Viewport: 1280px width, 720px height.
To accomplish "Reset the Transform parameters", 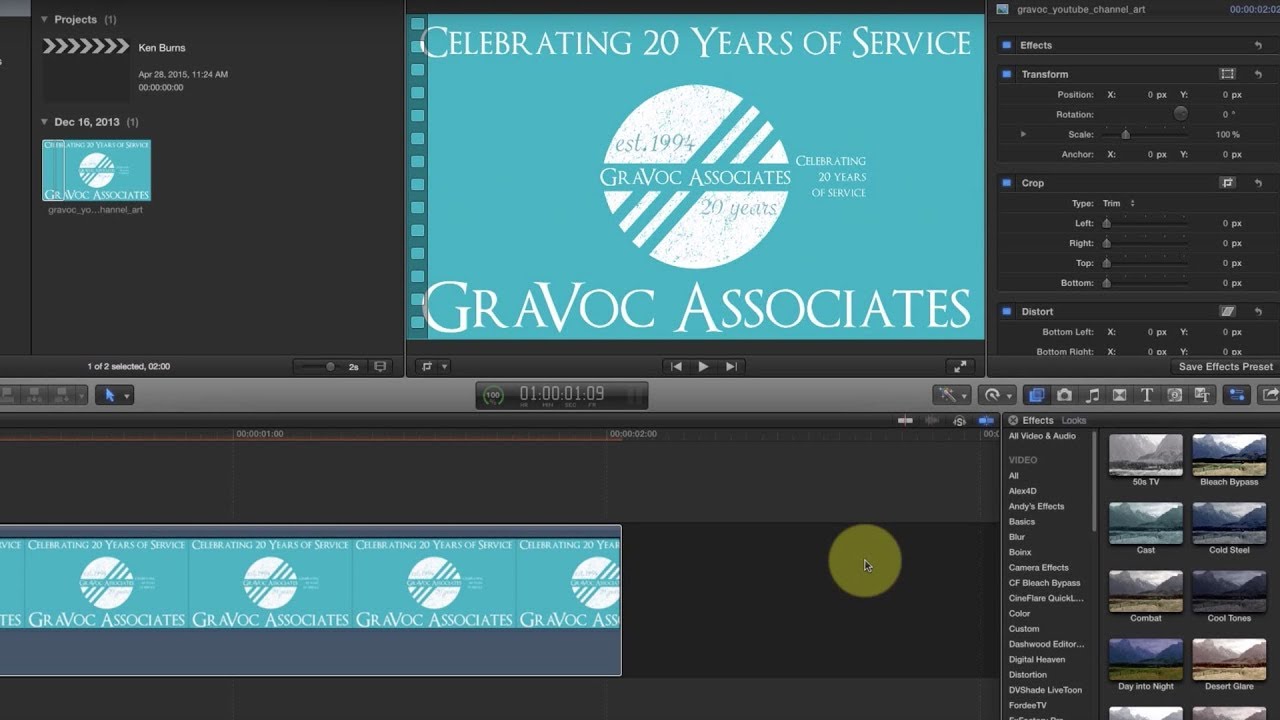I will point(1258,74).
